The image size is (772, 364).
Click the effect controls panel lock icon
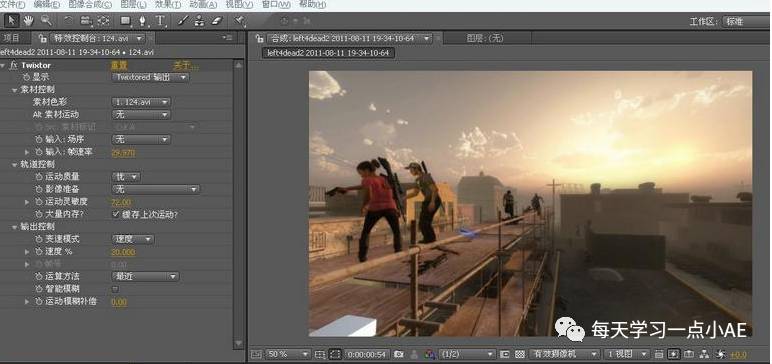(43, 38)
